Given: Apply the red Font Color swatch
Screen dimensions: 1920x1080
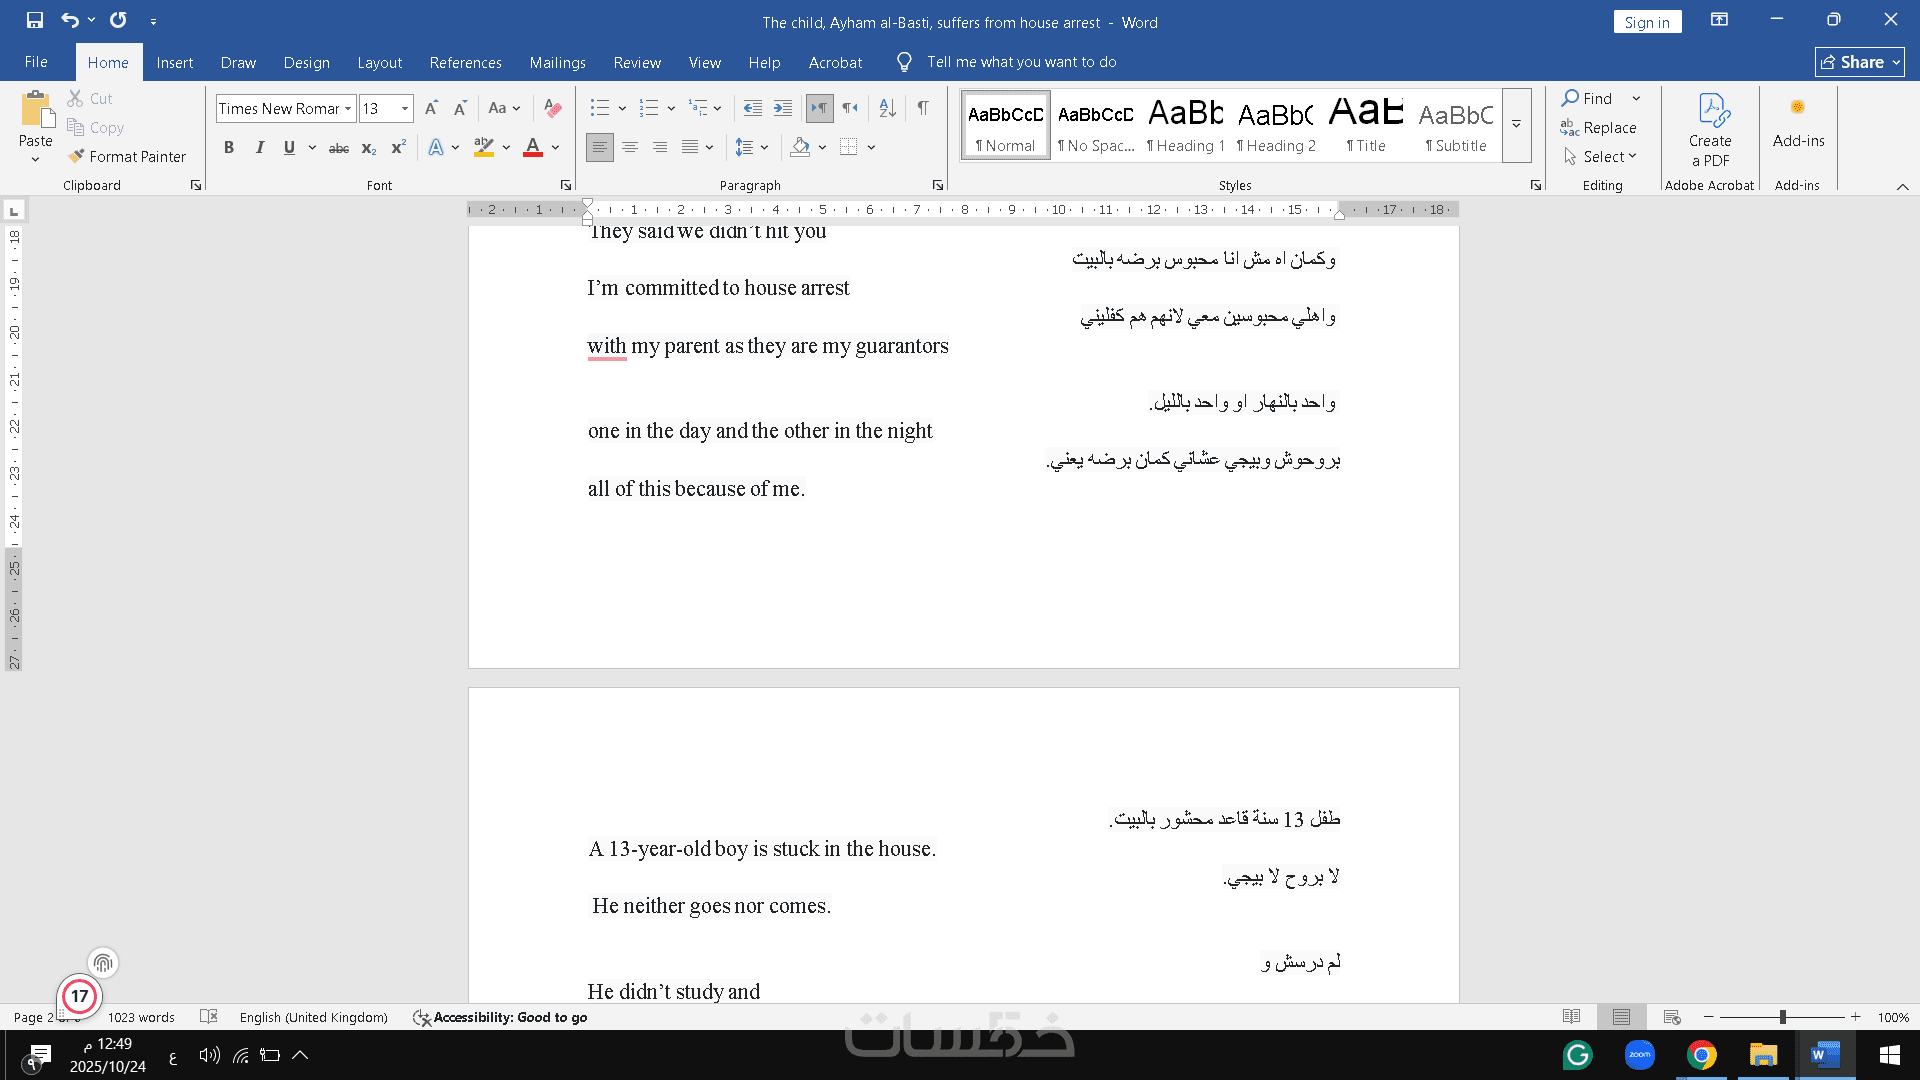Looking at the screenshot, I should [x=533, y=147].
